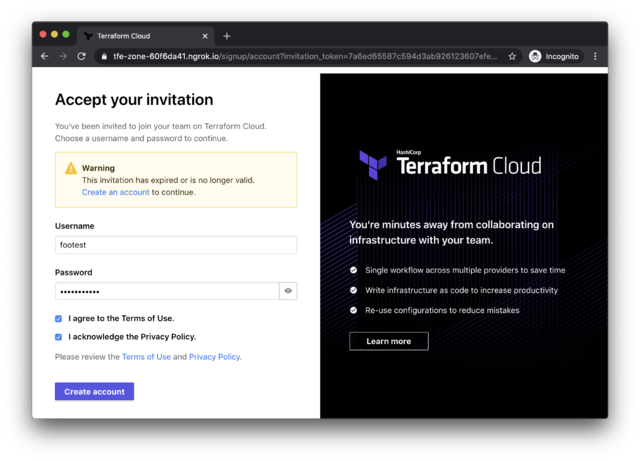Open Chrome three-dot menu
Viewport: 640px width, 461px height.
coord(595,57)
